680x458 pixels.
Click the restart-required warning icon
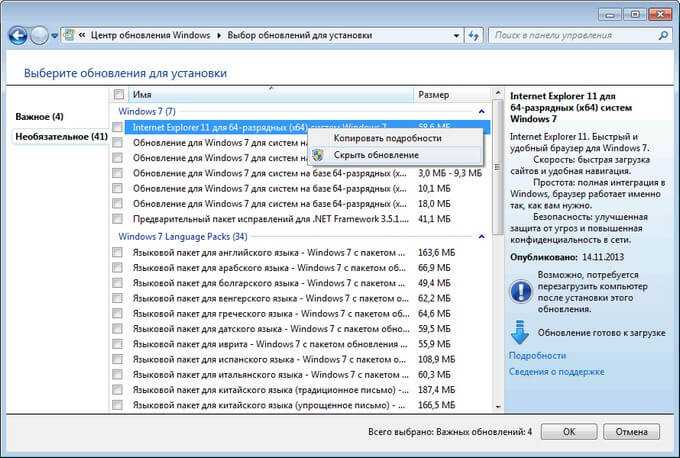pyautogui.click(x=521, y=291)
